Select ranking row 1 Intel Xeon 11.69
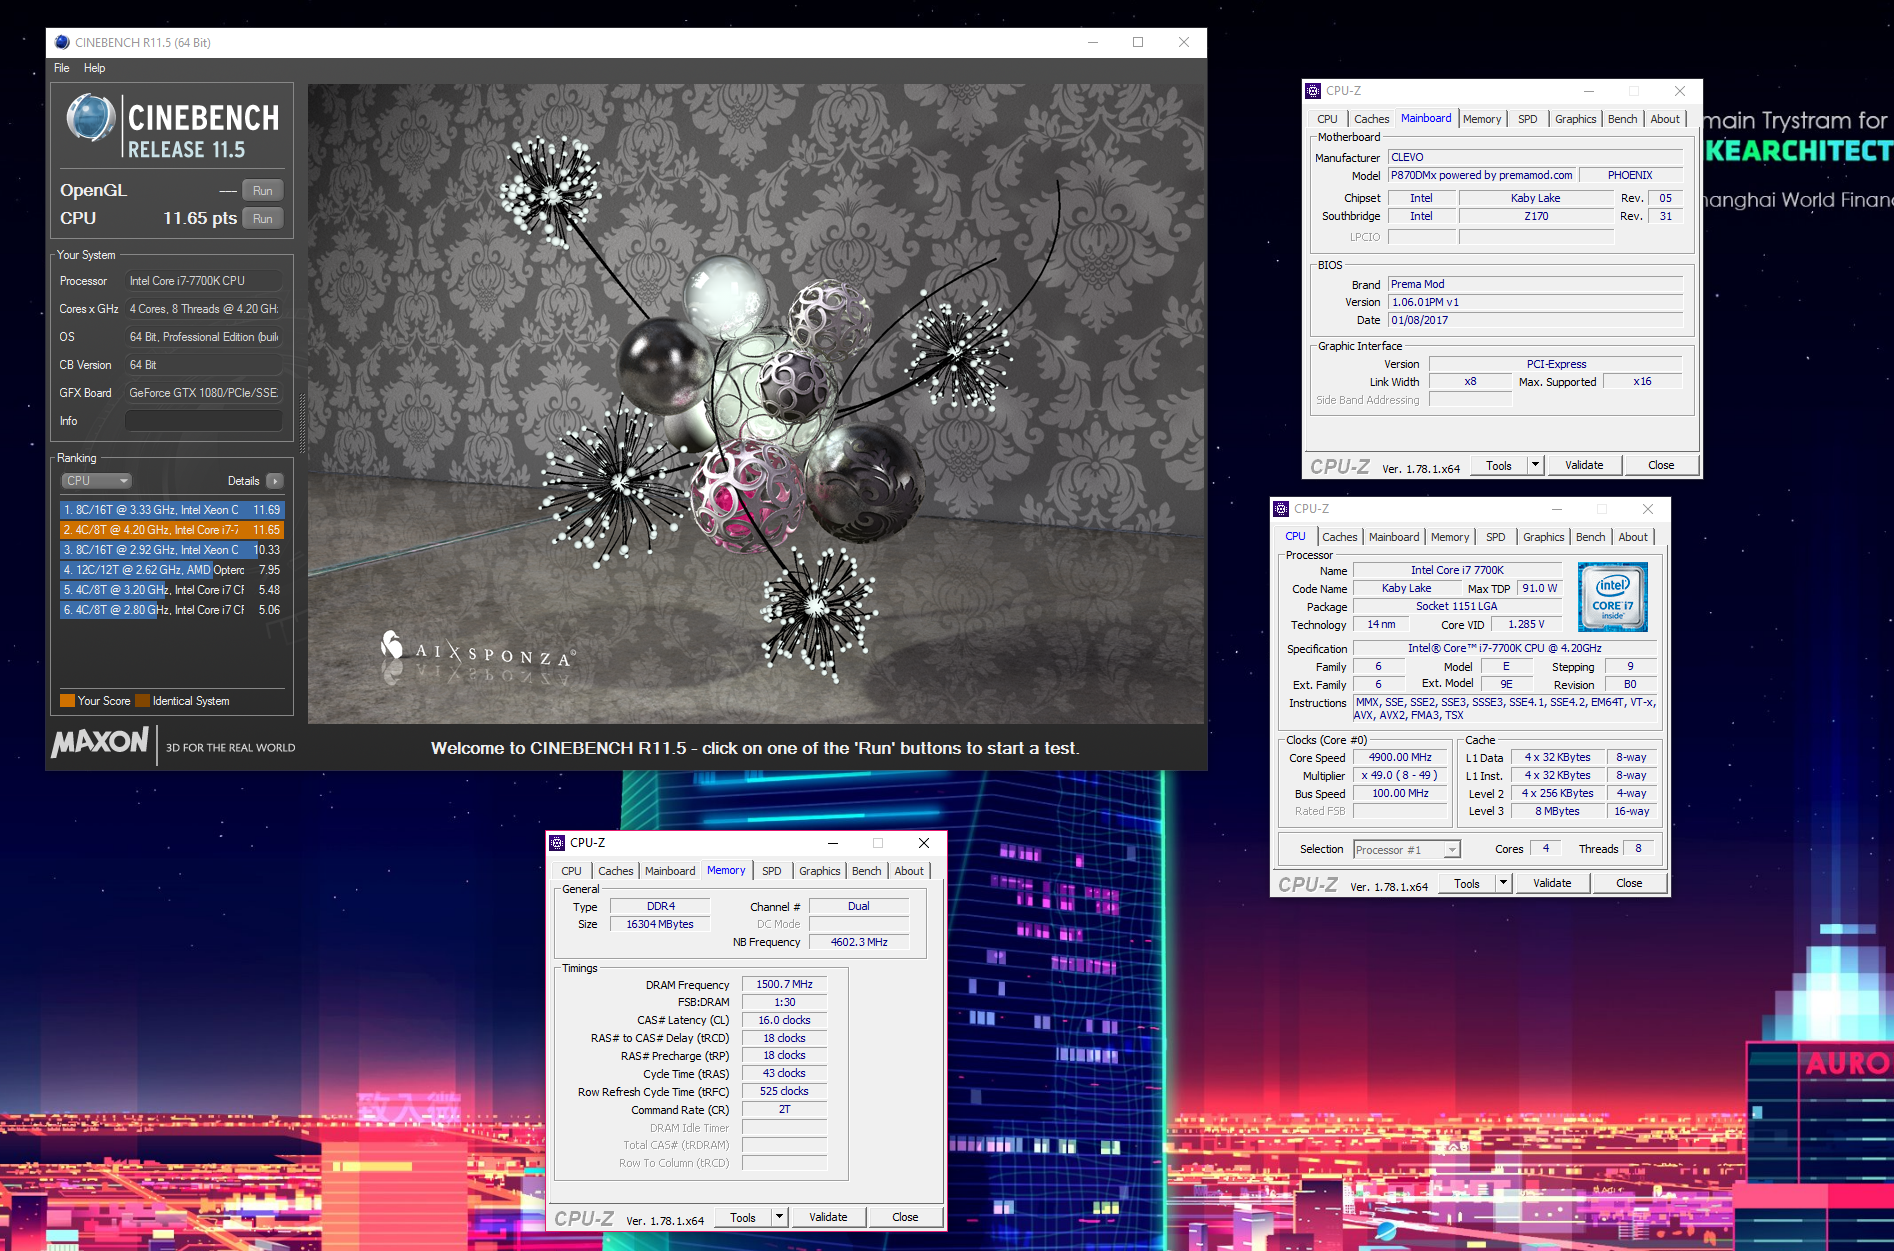This screenshot has width=1894, height=1251. click(x=172, y=510)
